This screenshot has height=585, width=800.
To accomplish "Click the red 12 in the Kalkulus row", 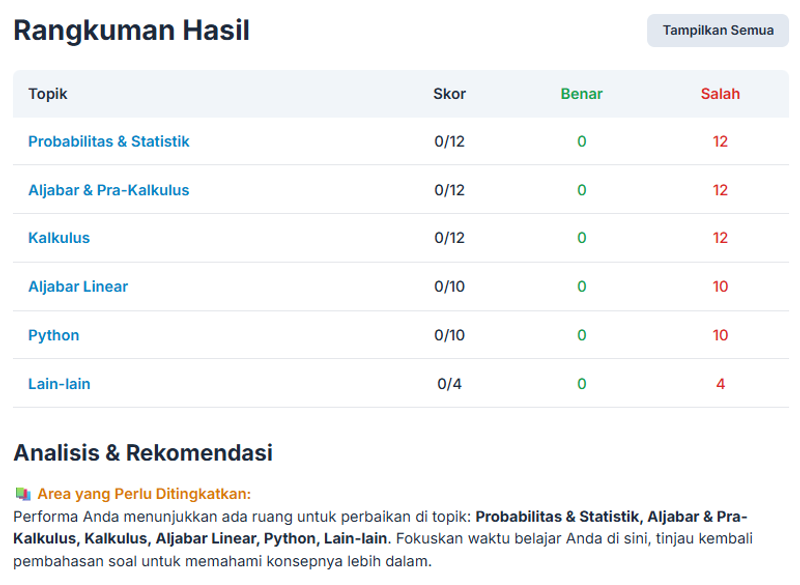I will (x=720, y=238).
